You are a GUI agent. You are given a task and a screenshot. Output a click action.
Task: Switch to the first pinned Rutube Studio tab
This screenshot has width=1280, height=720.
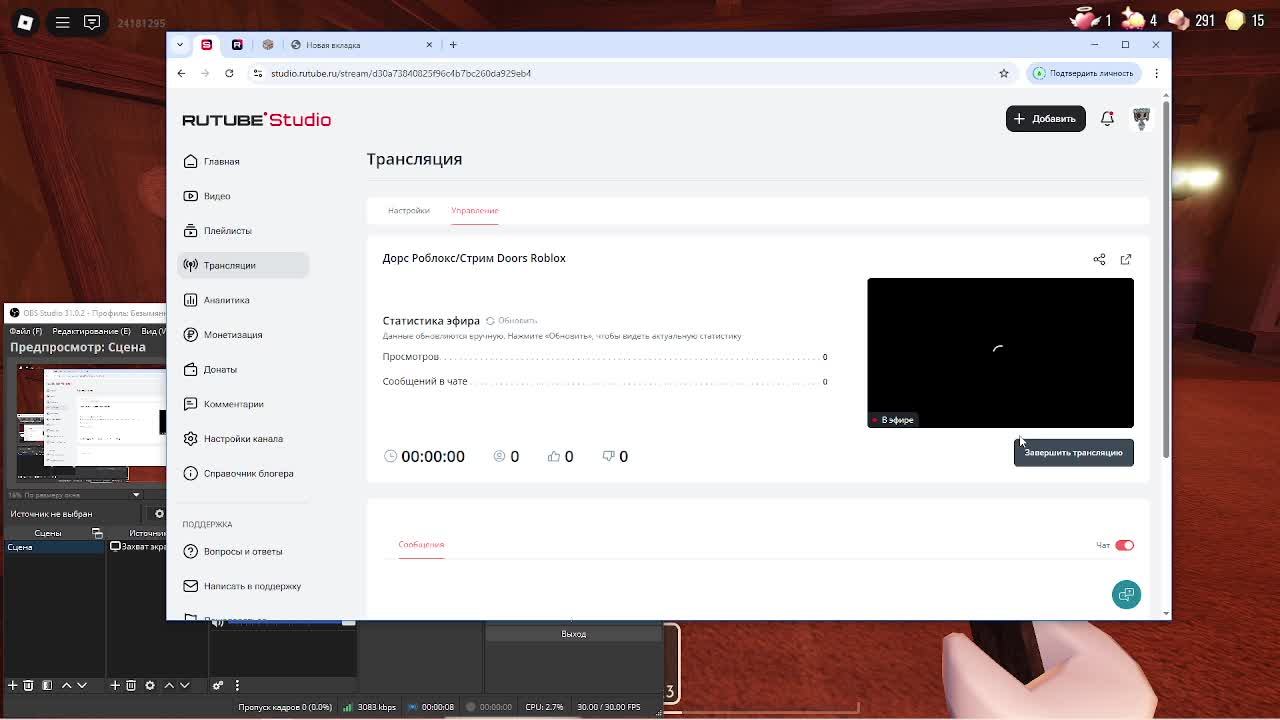coord(207,45)
